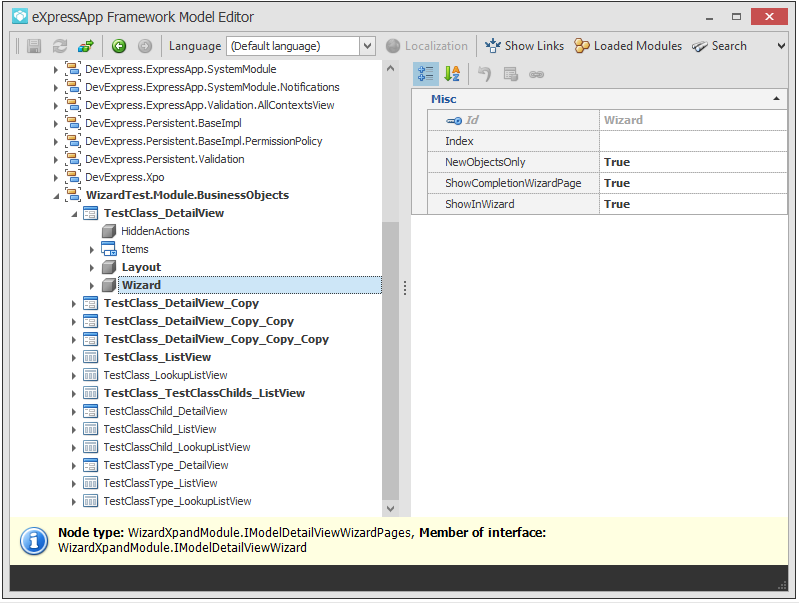Screen dimensions: 799x603
Task: Click the tree scrollbar up arrow
Action: tap(390, 68)
